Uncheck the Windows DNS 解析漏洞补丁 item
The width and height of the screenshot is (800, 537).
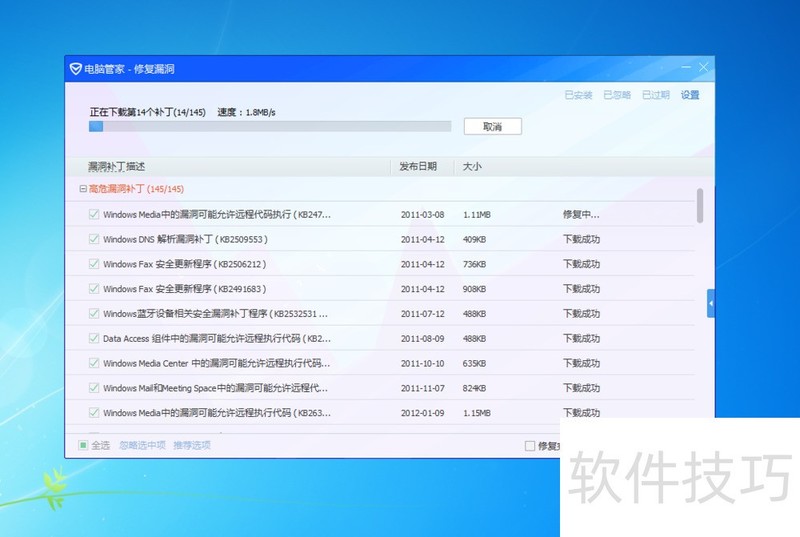click(x=93, y=239)
